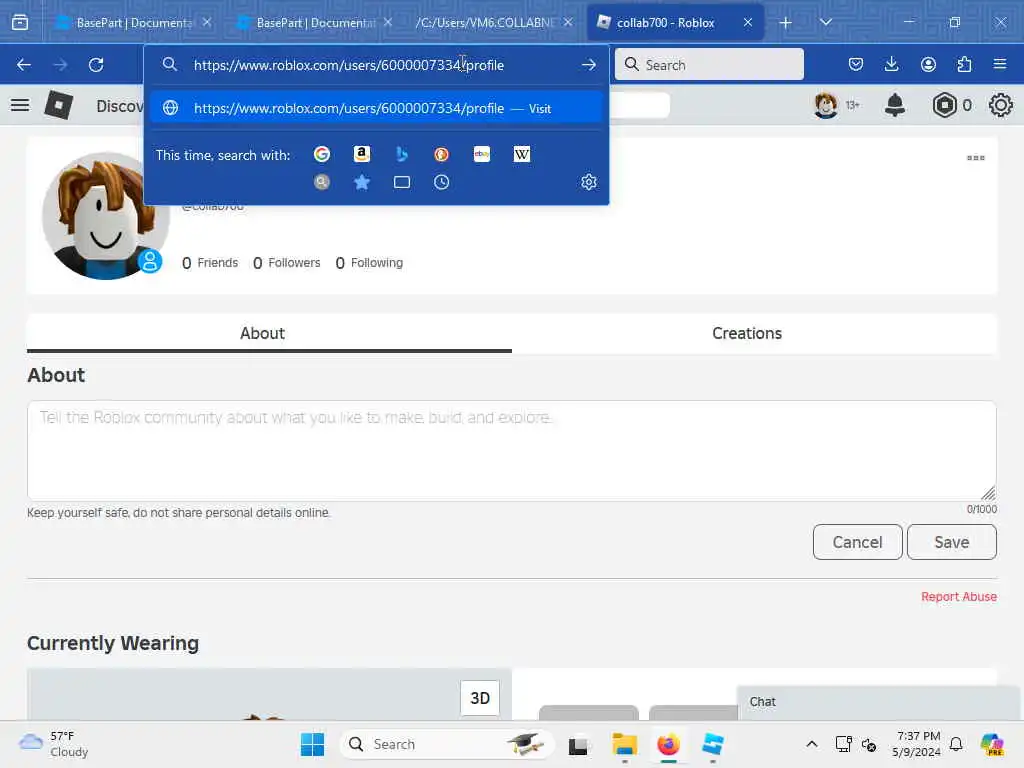Image resolution: width=1024 pixels, height=768 pixels.
Task: Search with Wikipedia engine icon
Action: click(x=522, y=154)
